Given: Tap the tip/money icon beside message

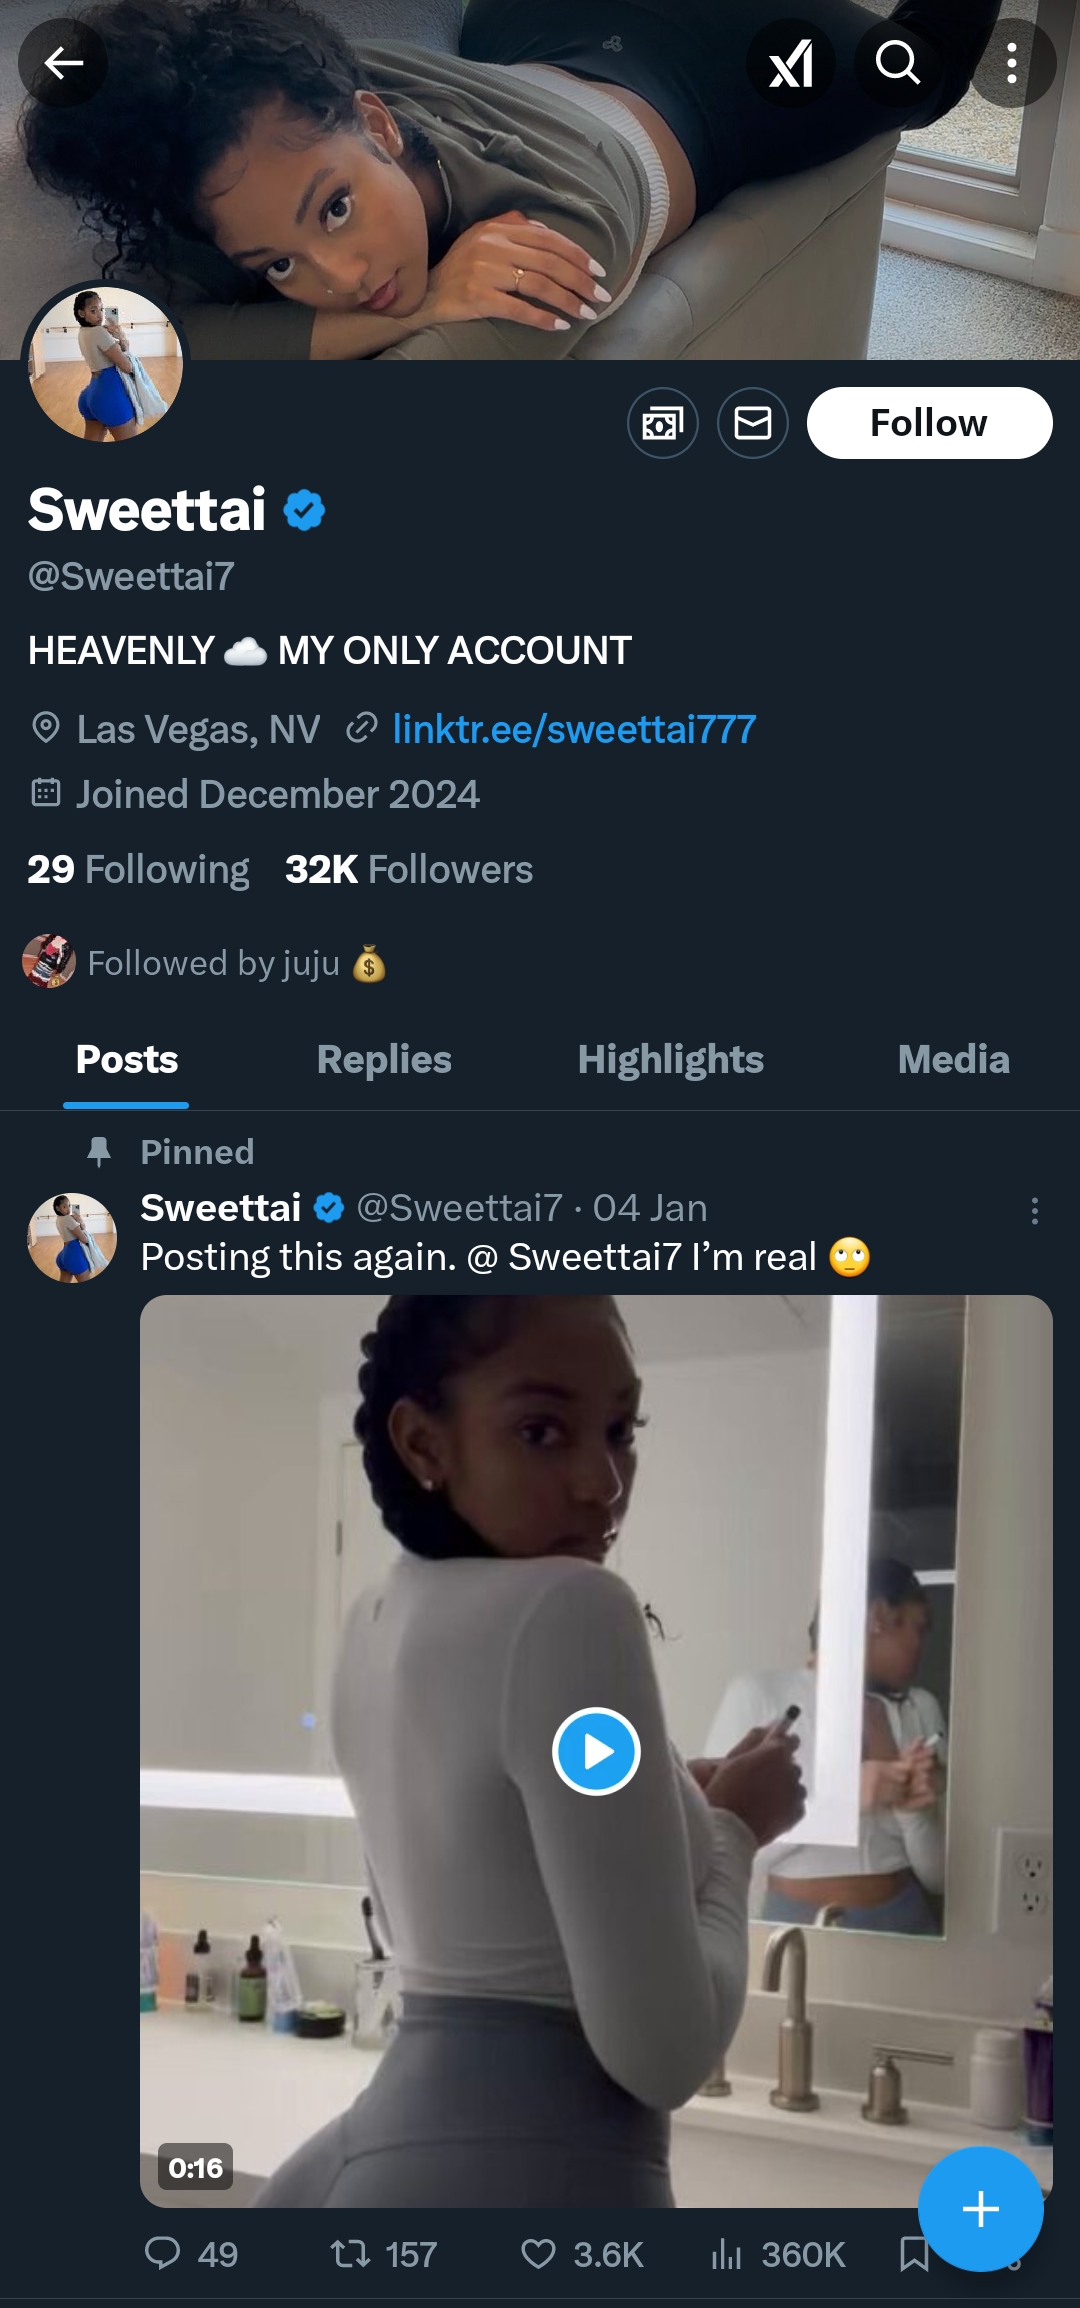Looking at the screenshot, I should click(663, 423).
